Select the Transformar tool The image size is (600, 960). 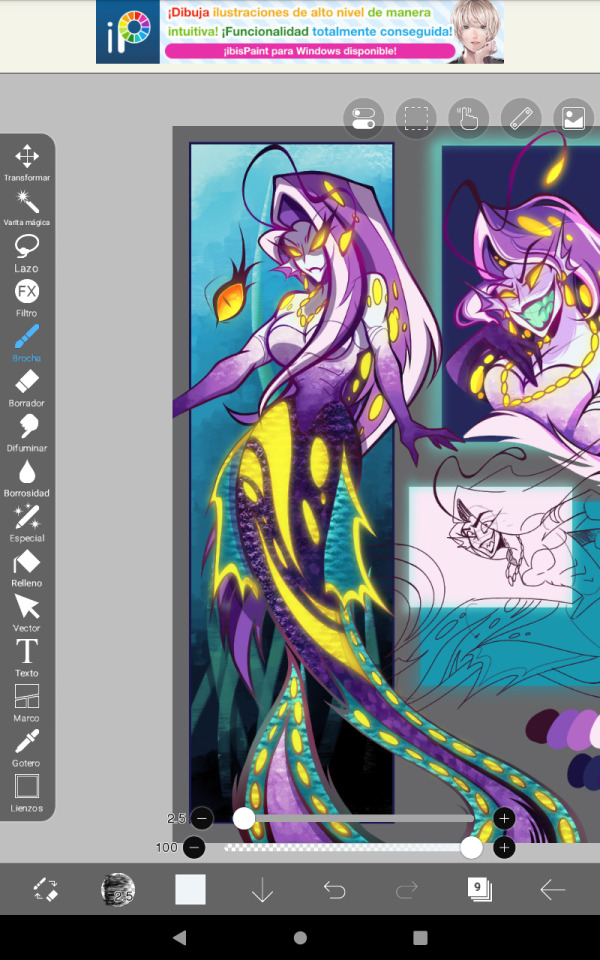[x=27, y=163]
